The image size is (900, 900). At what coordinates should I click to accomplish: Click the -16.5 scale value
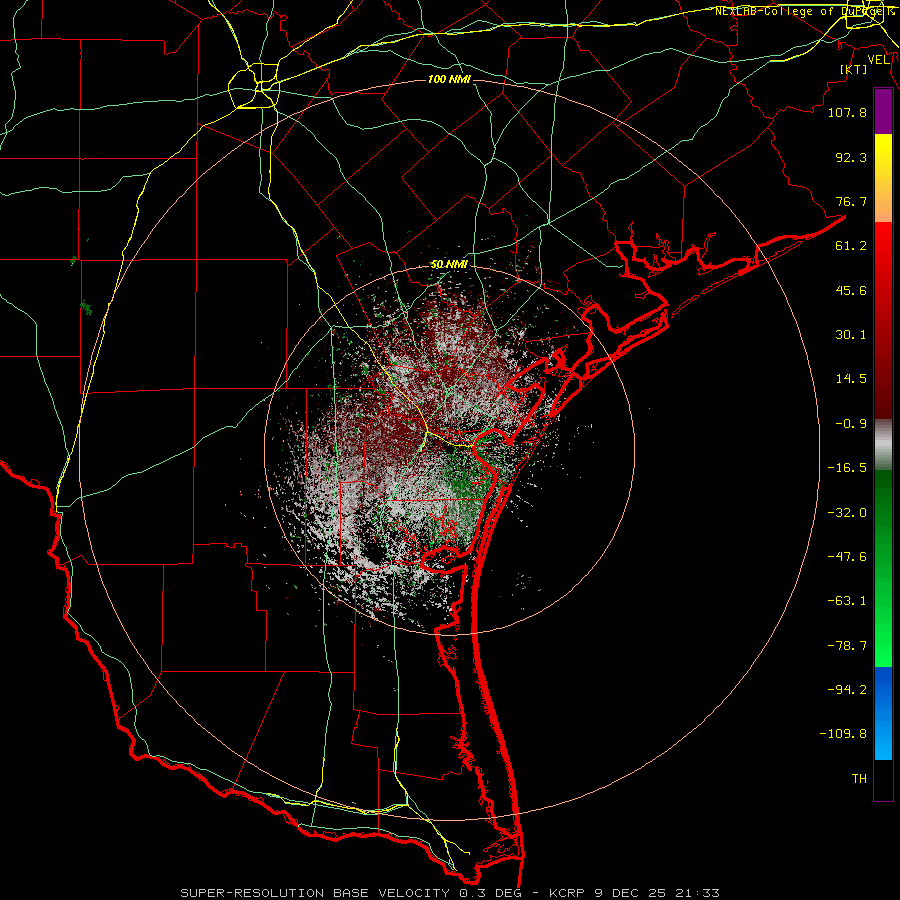click(847, 468)
